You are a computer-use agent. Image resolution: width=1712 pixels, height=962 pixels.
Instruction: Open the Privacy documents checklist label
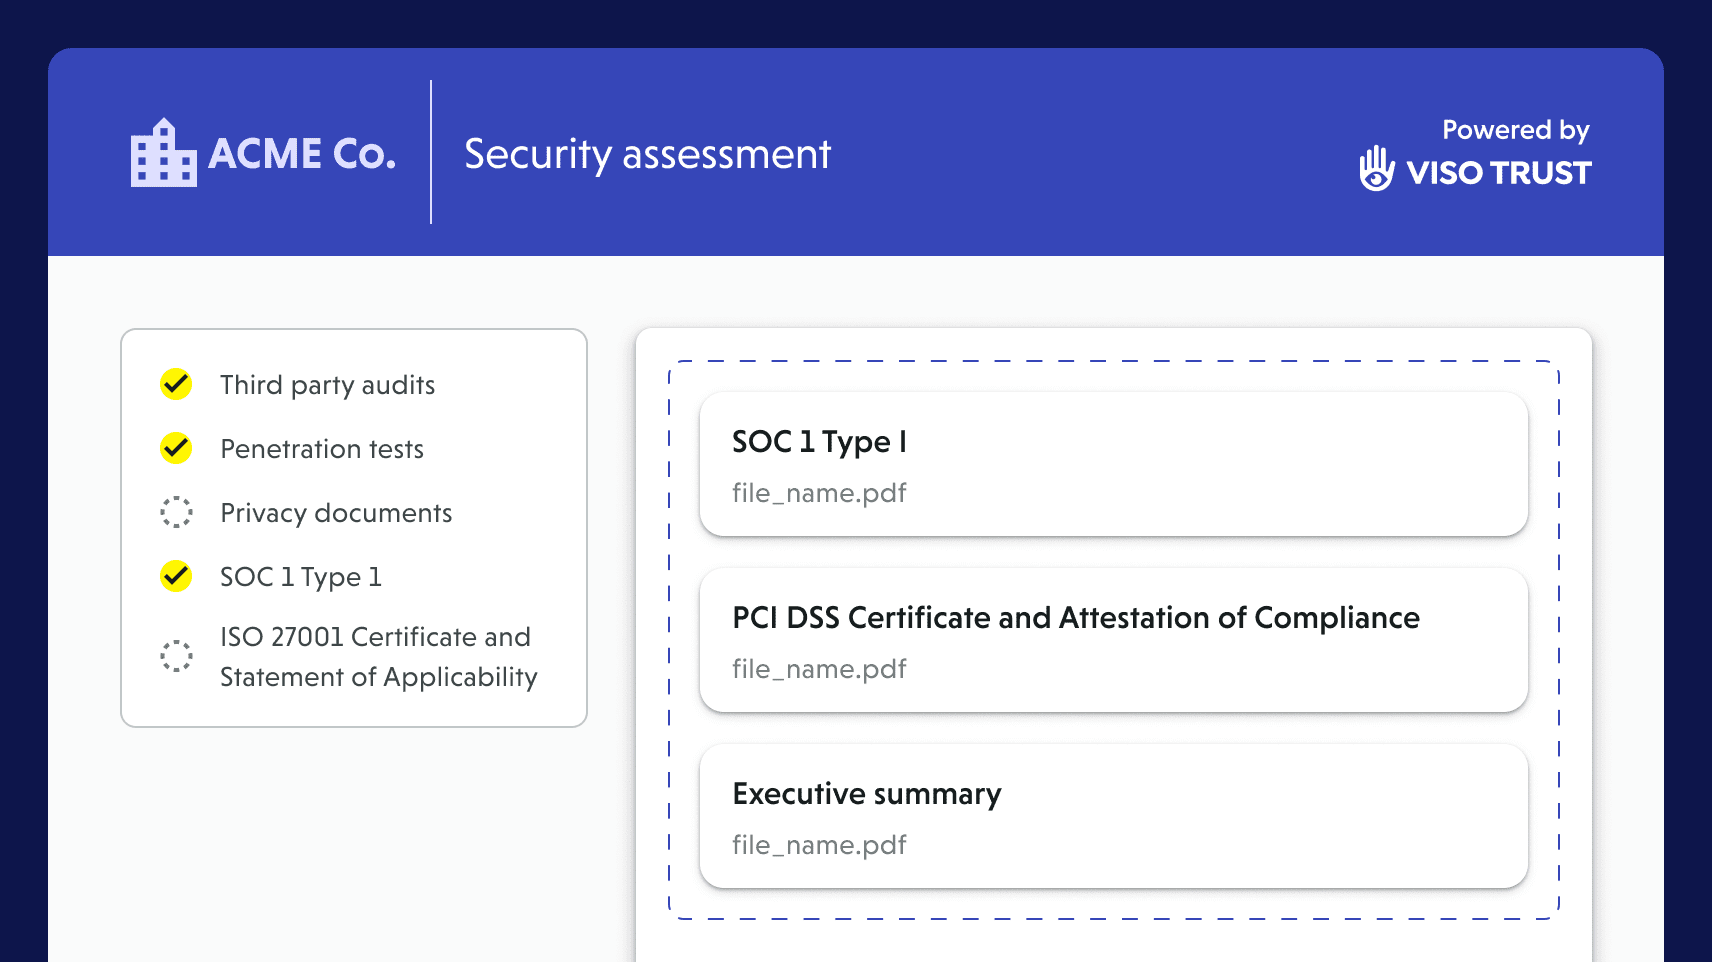pos(336,513)
